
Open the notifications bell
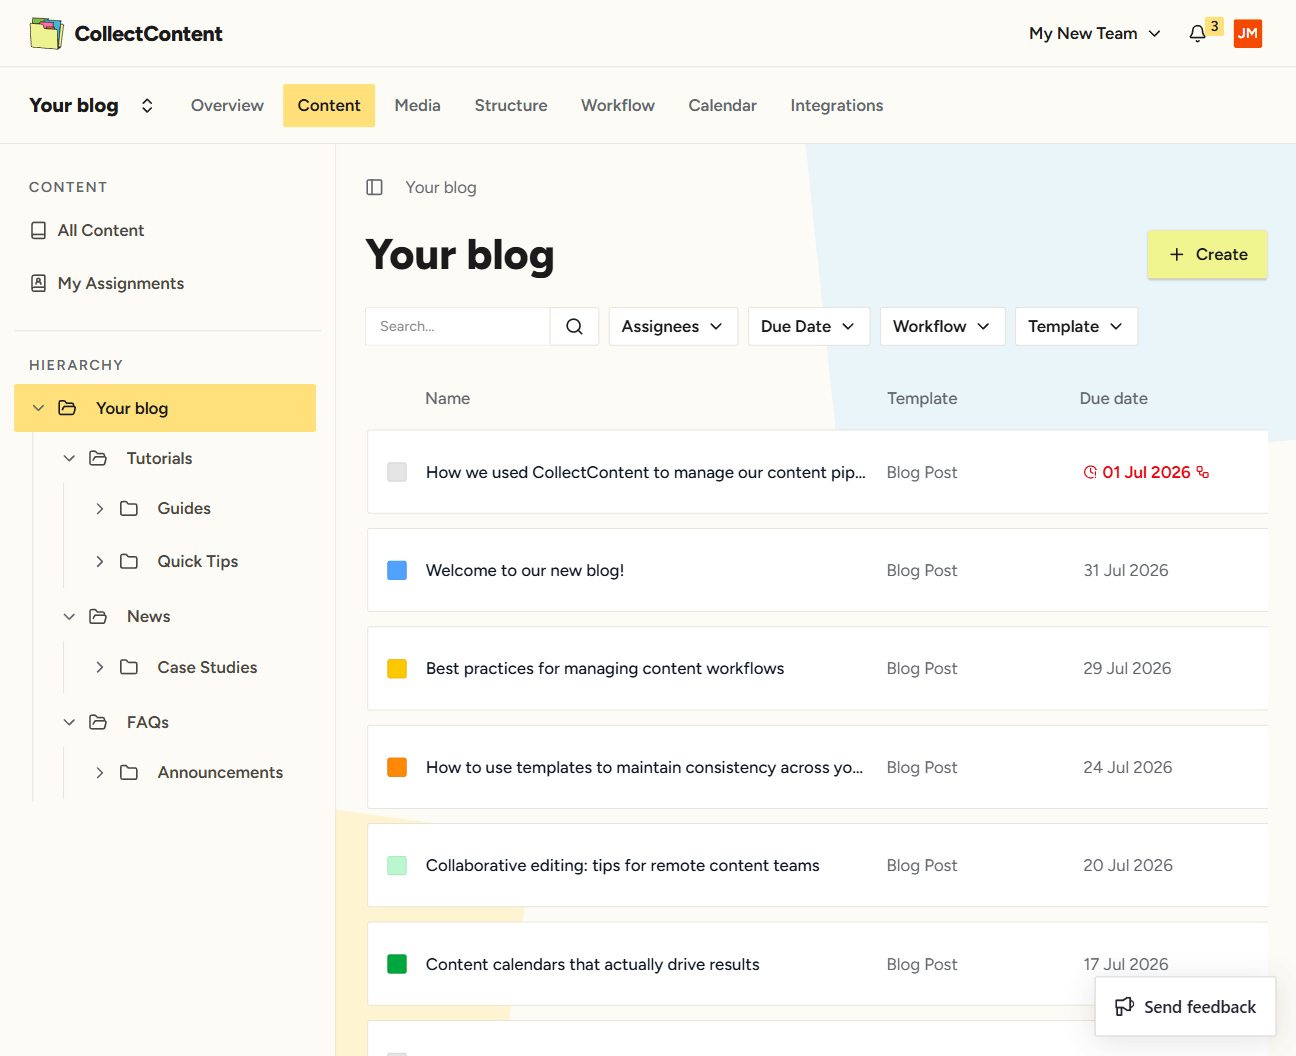(x=1197, y=34)
